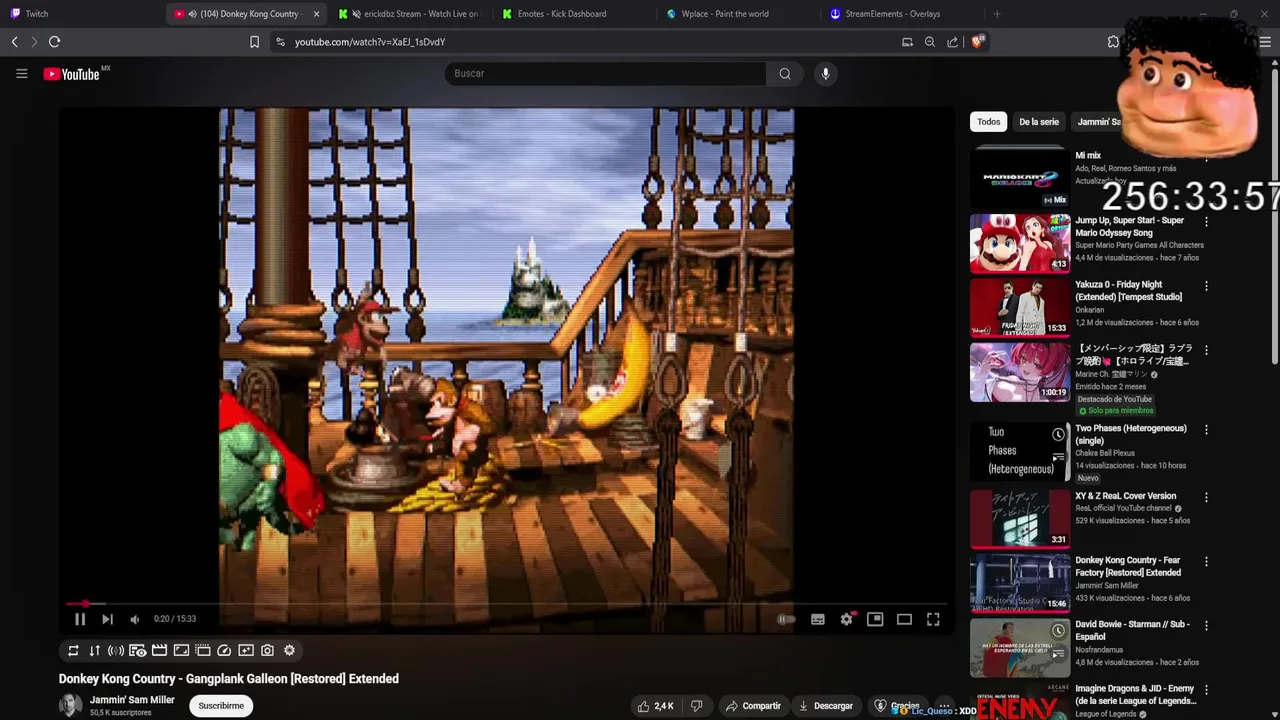The width and height of the screenshot is (1280, 720).
Task: Reload the current page
Action: [55, 42]
